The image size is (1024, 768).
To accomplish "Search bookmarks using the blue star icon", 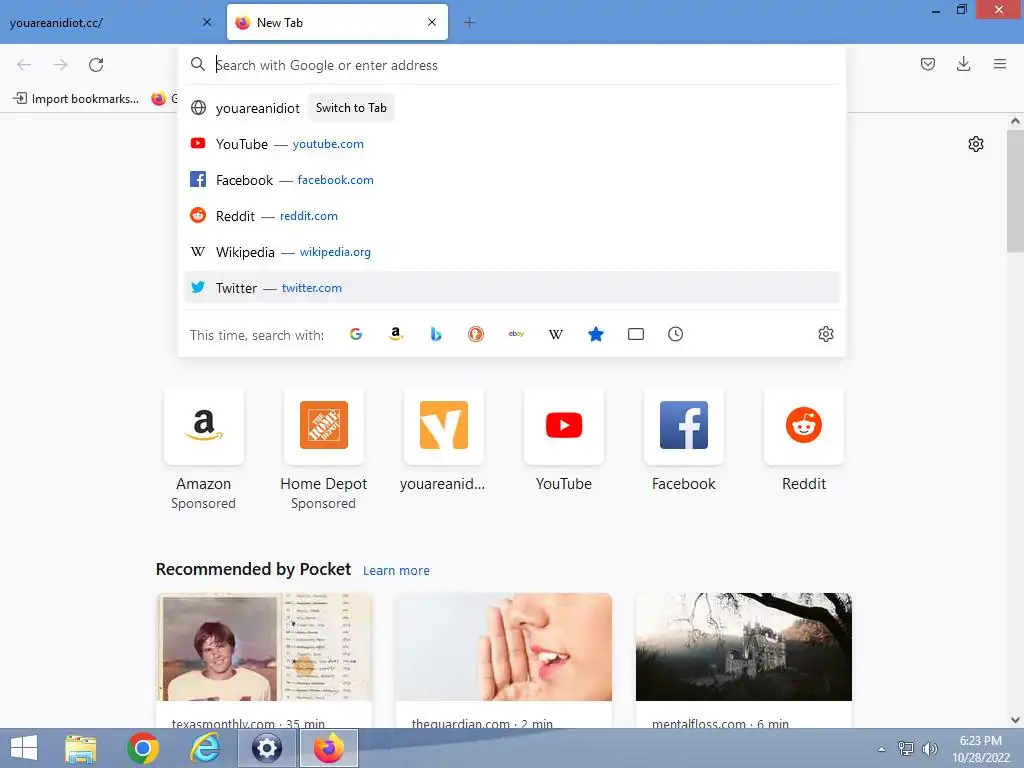I will point(596,334).
